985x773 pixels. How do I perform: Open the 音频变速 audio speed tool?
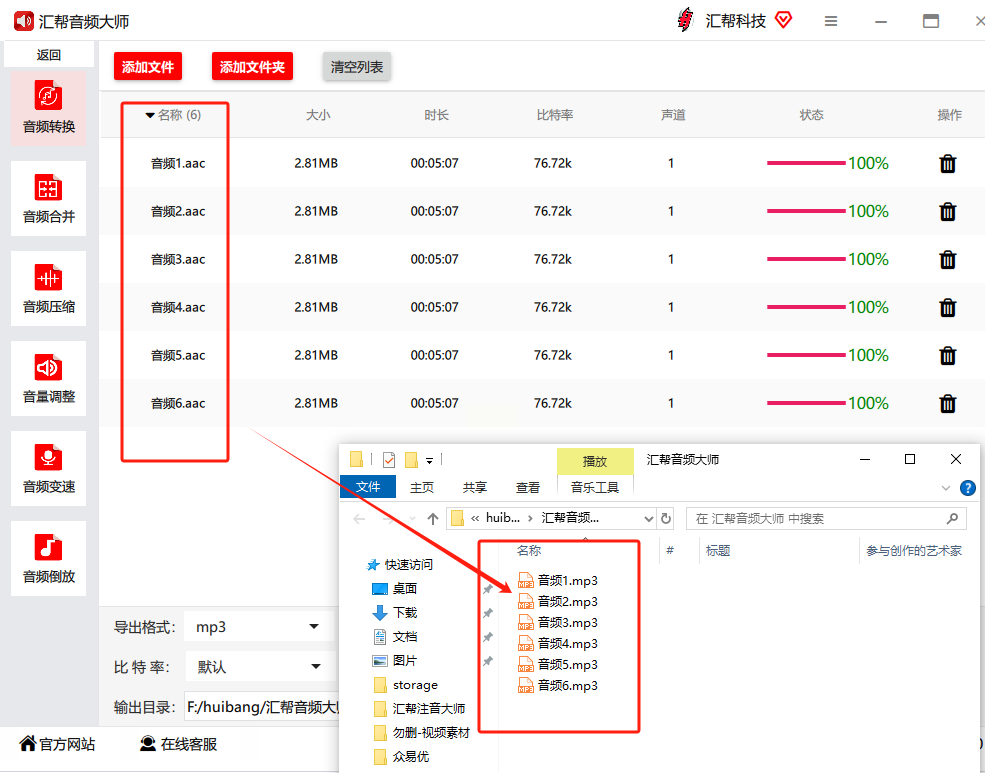[48, 468]
